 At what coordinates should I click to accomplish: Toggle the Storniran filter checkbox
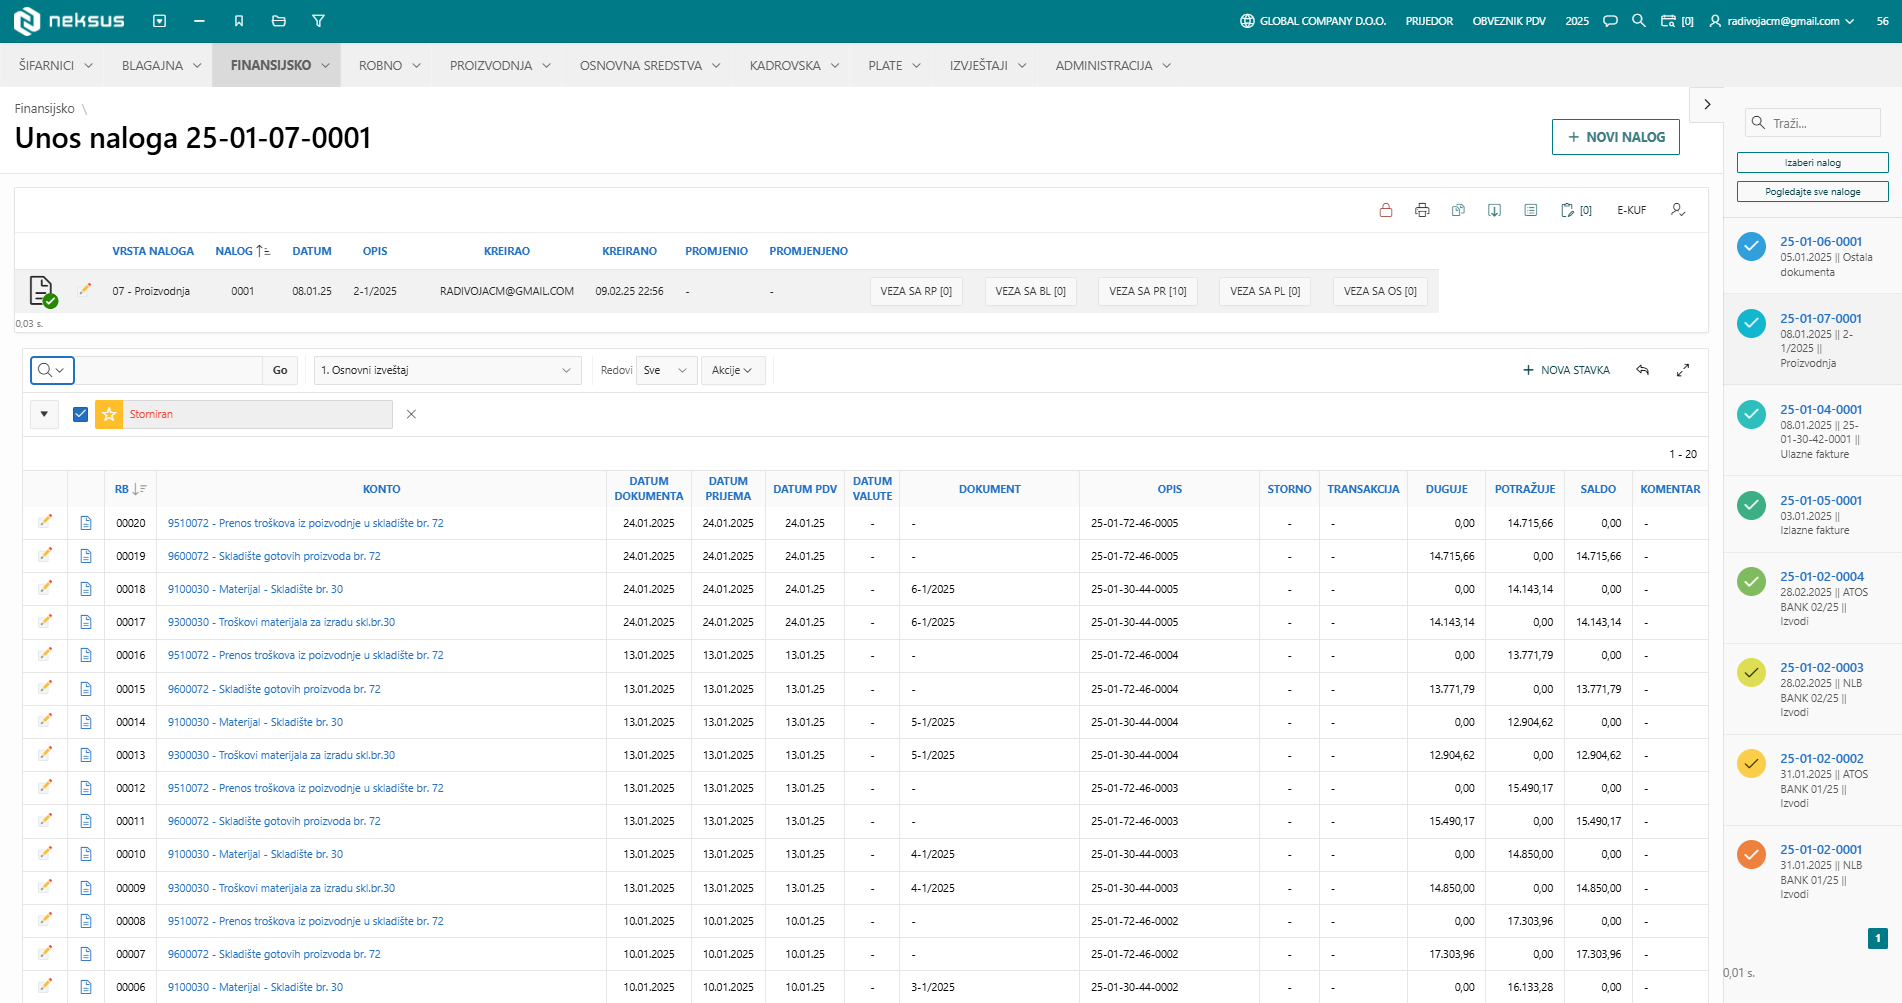(80, 414)
